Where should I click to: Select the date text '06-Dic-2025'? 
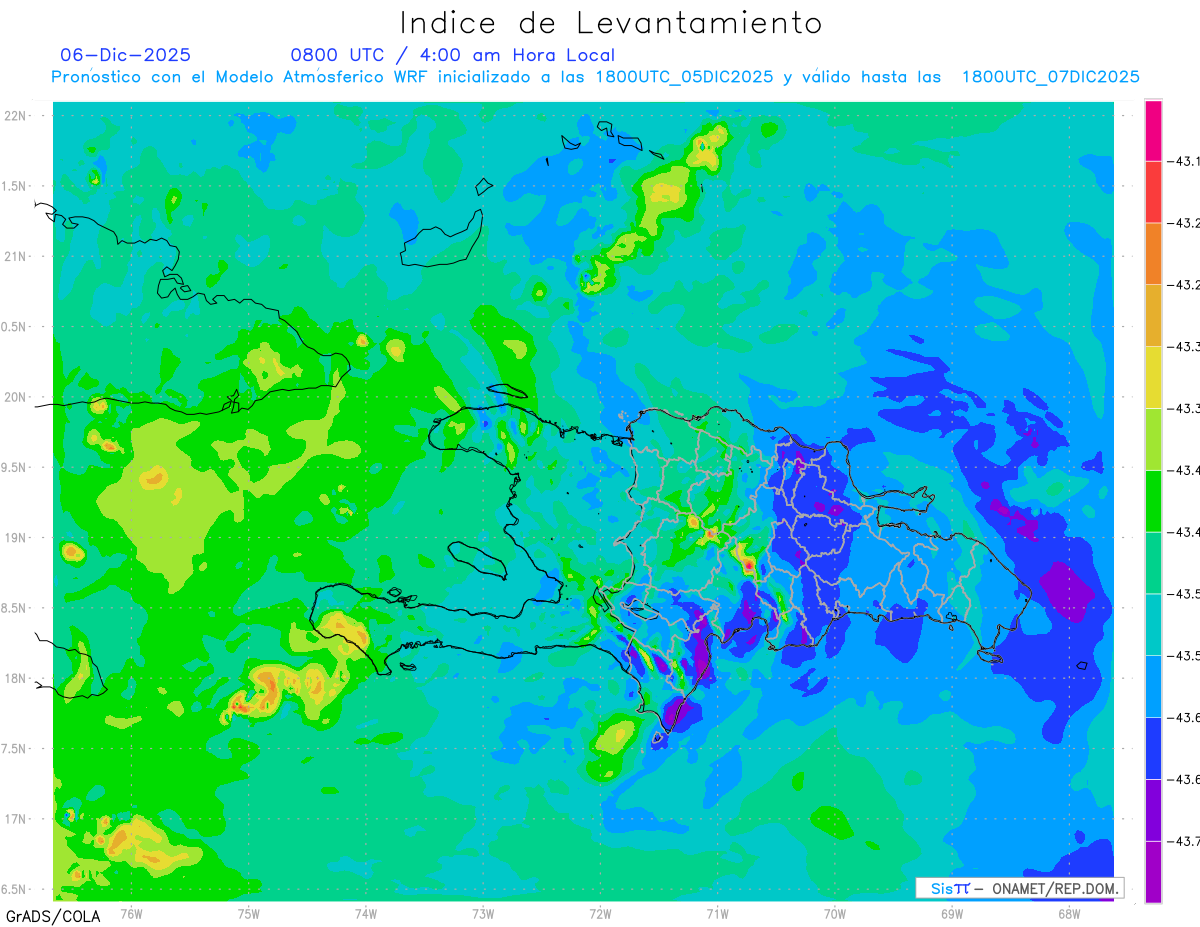pyautogui.click(x=125, y=55)
